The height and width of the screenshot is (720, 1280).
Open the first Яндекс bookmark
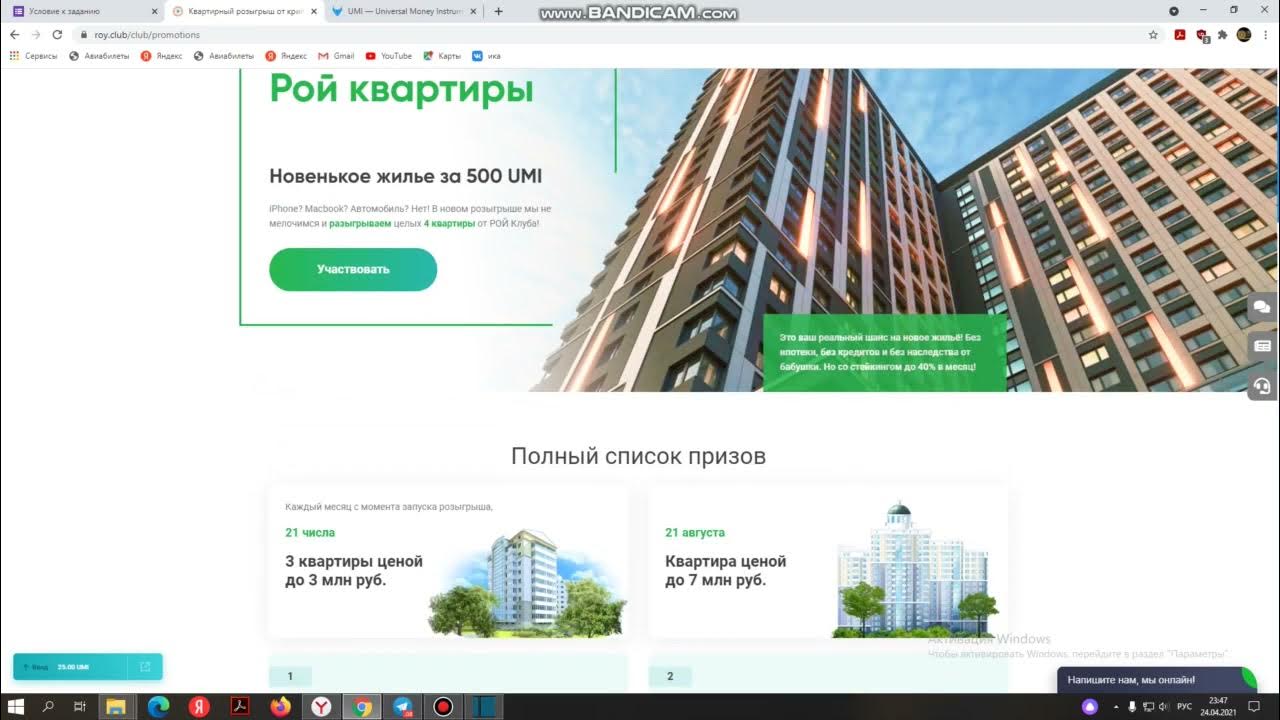coord(162,56)
